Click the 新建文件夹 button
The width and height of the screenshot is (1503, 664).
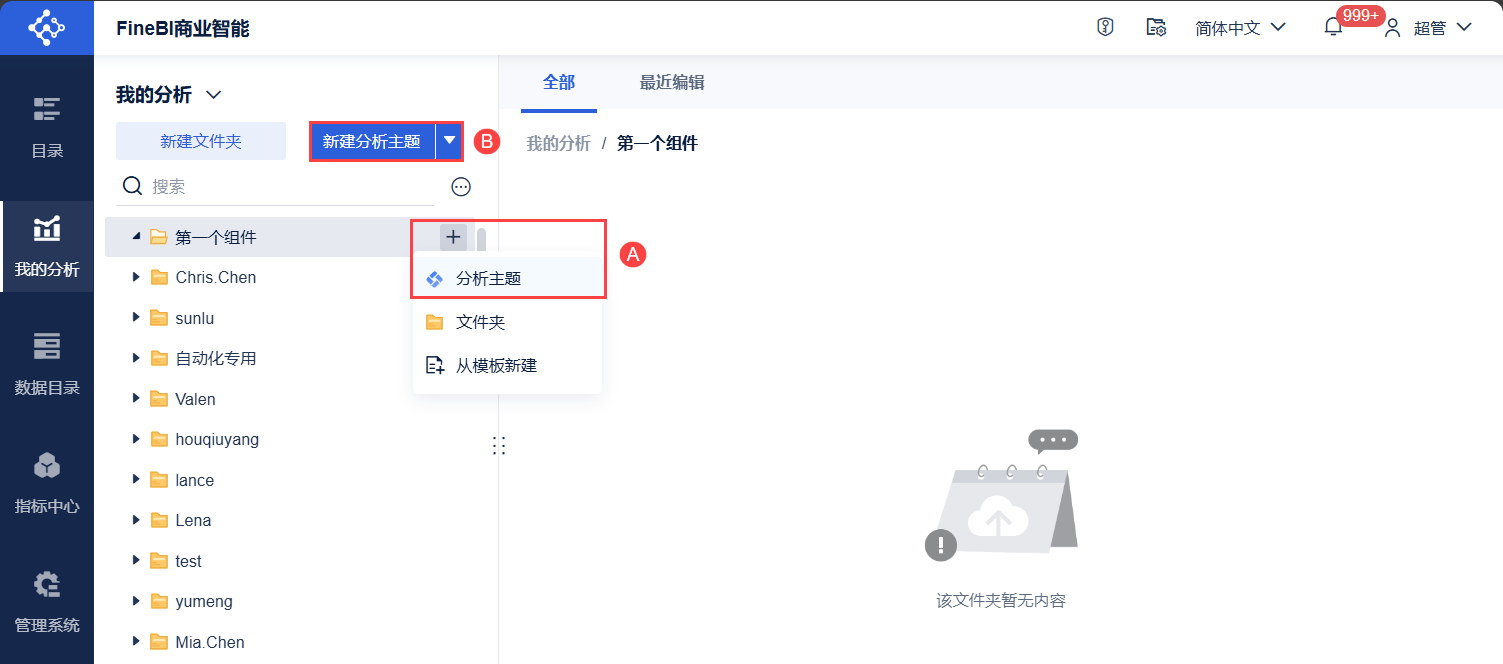point(201,141)
